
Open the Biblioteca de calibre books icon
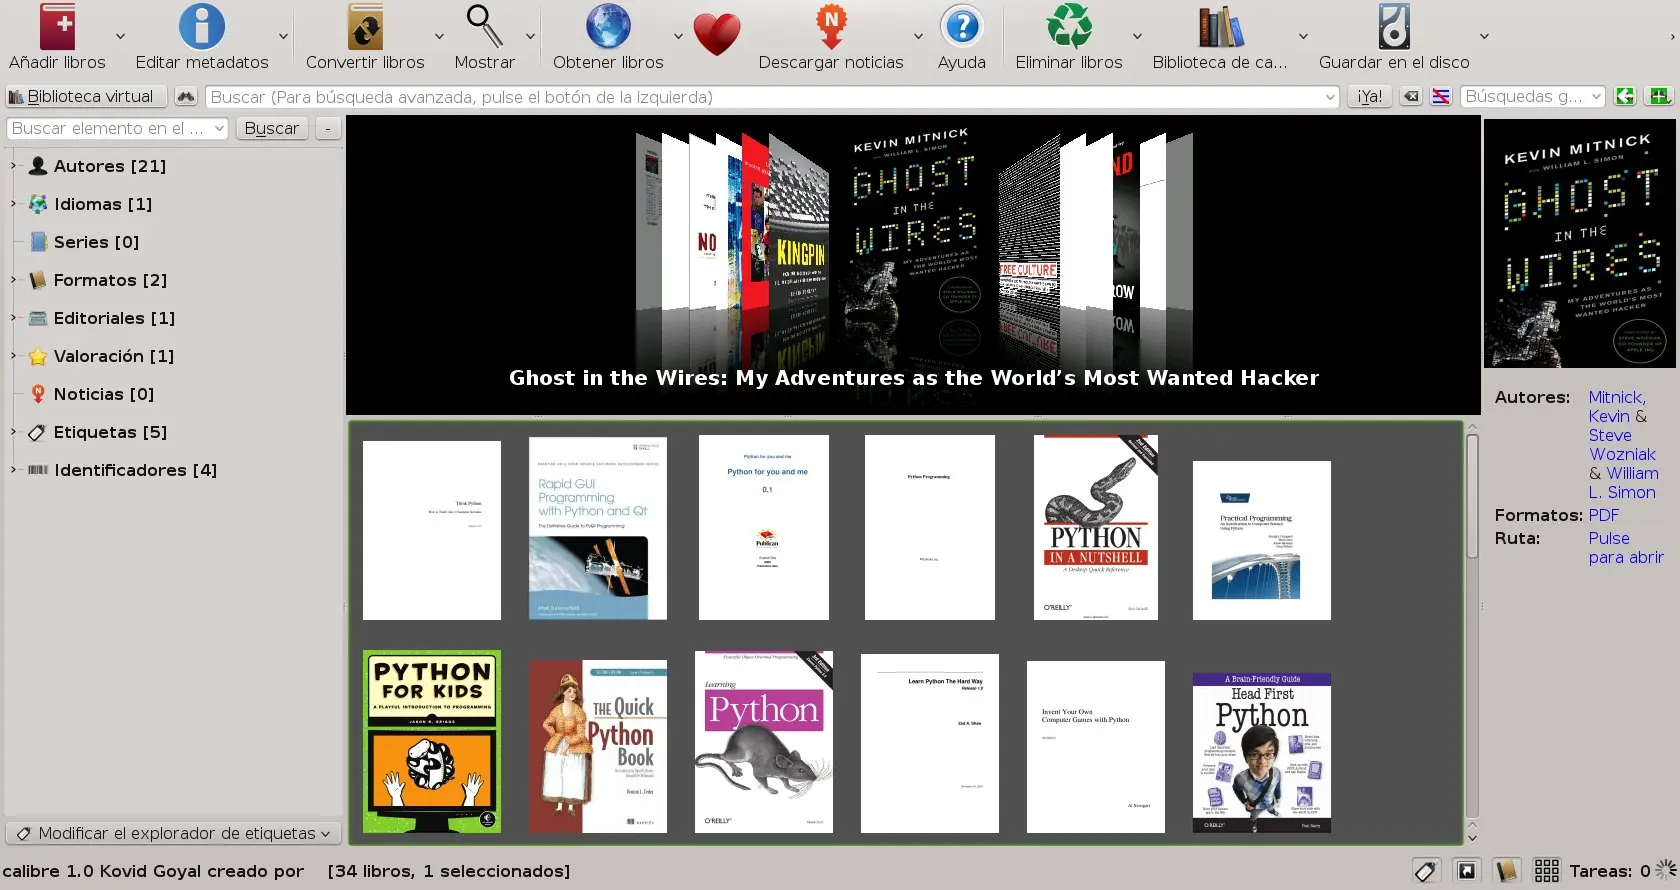[1221, 27]
